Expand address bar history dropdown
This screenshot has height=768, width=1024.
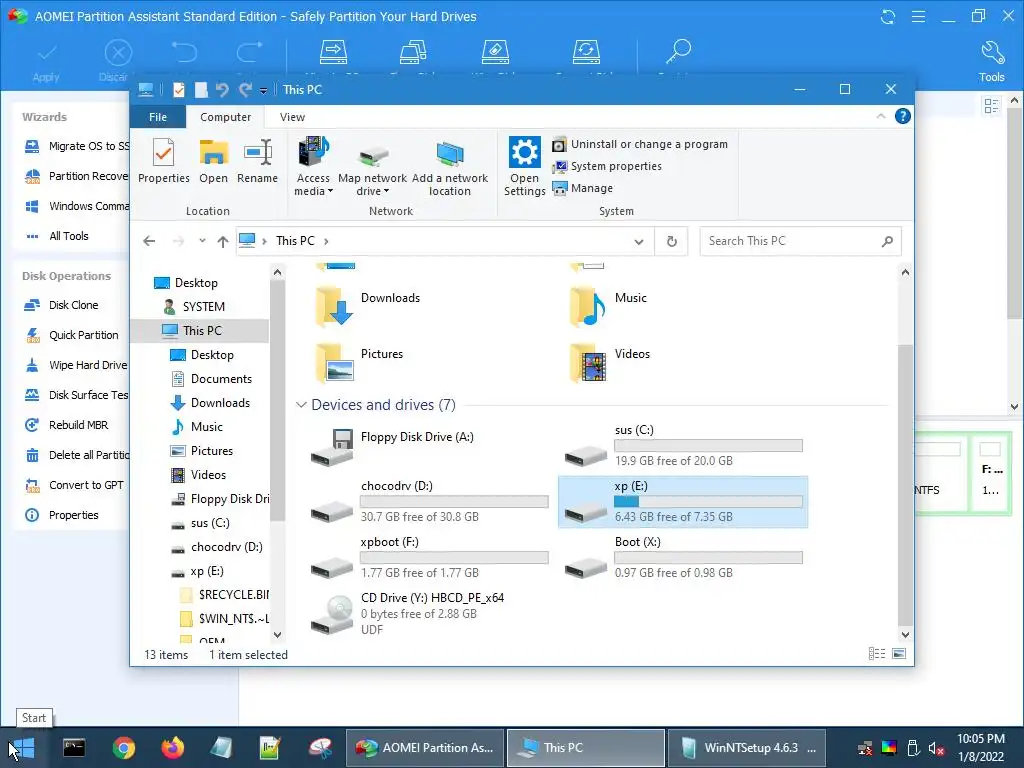(x=639, y=242)
